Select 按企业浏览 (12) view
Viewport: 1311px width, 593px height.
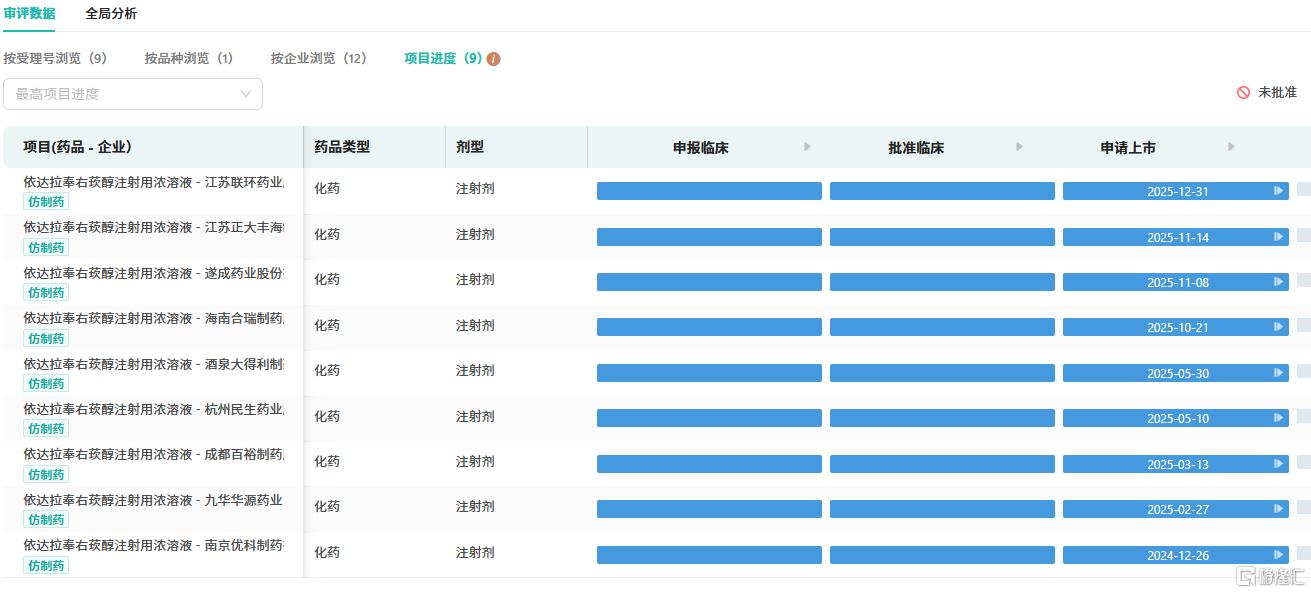click(x=319, y=58)
